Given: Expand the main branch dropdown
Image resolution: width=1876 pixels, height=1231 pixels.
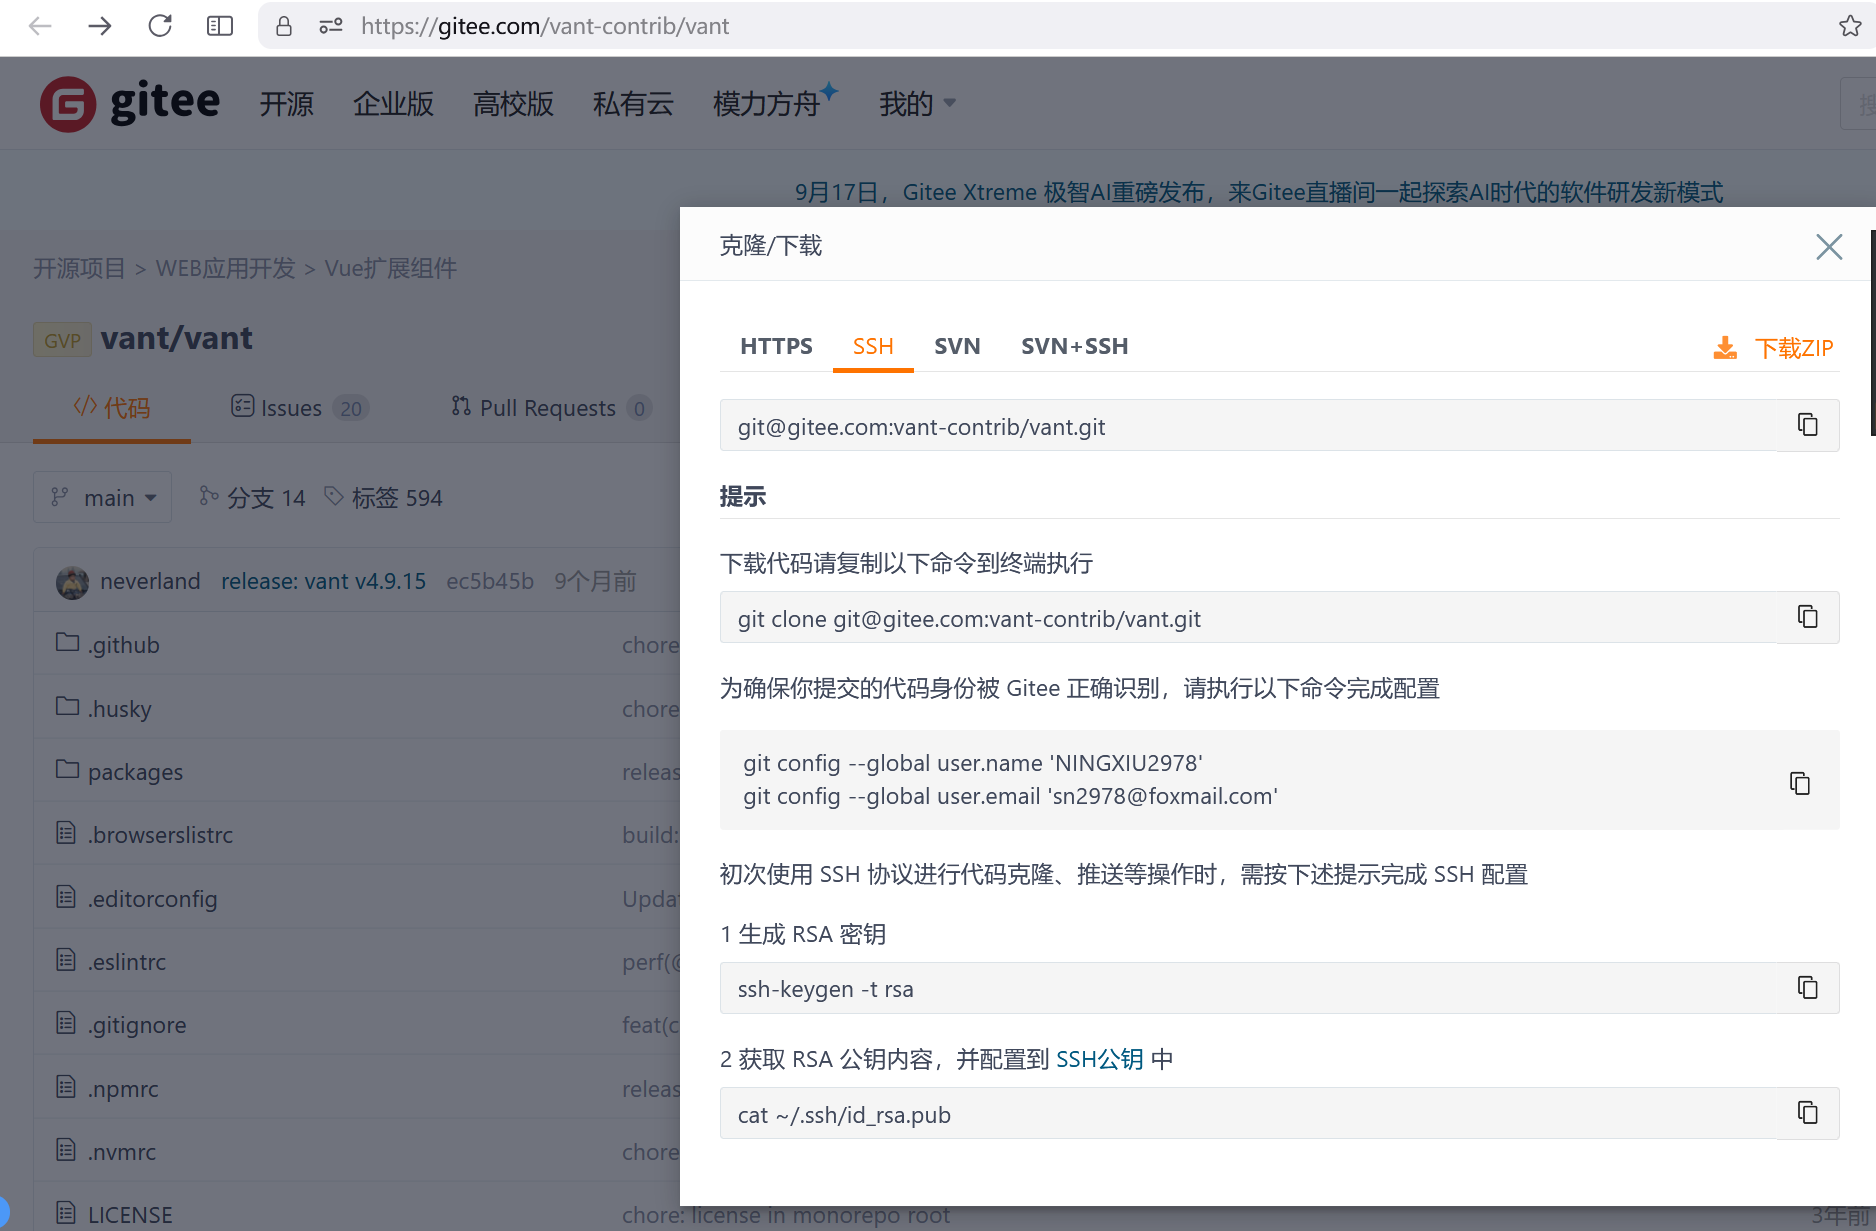Looking at the screenshot, I should [x=103, y=497].
